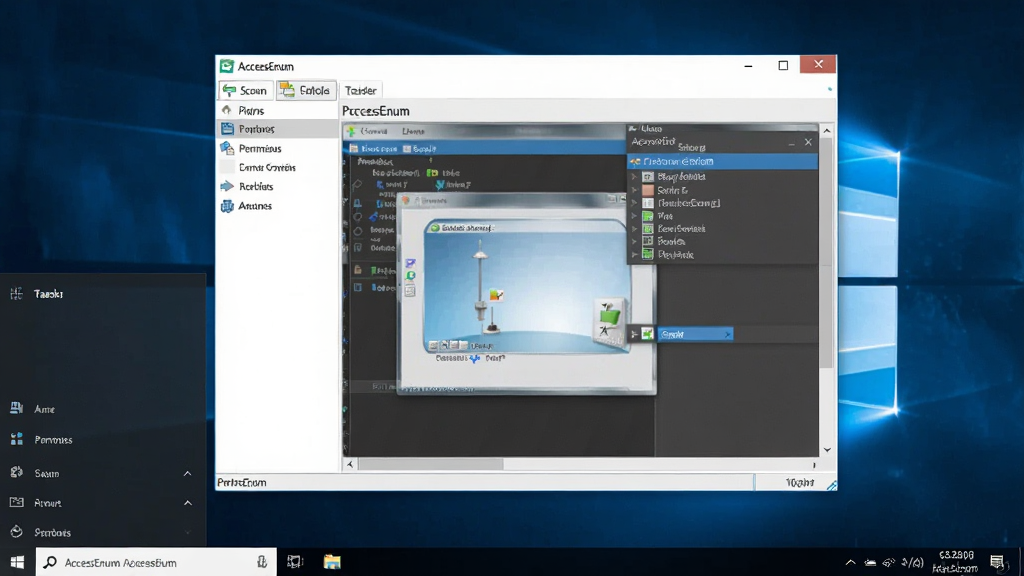
Task: Click the blue tag icon beside Penmeius
Action: tap(227, 148)
